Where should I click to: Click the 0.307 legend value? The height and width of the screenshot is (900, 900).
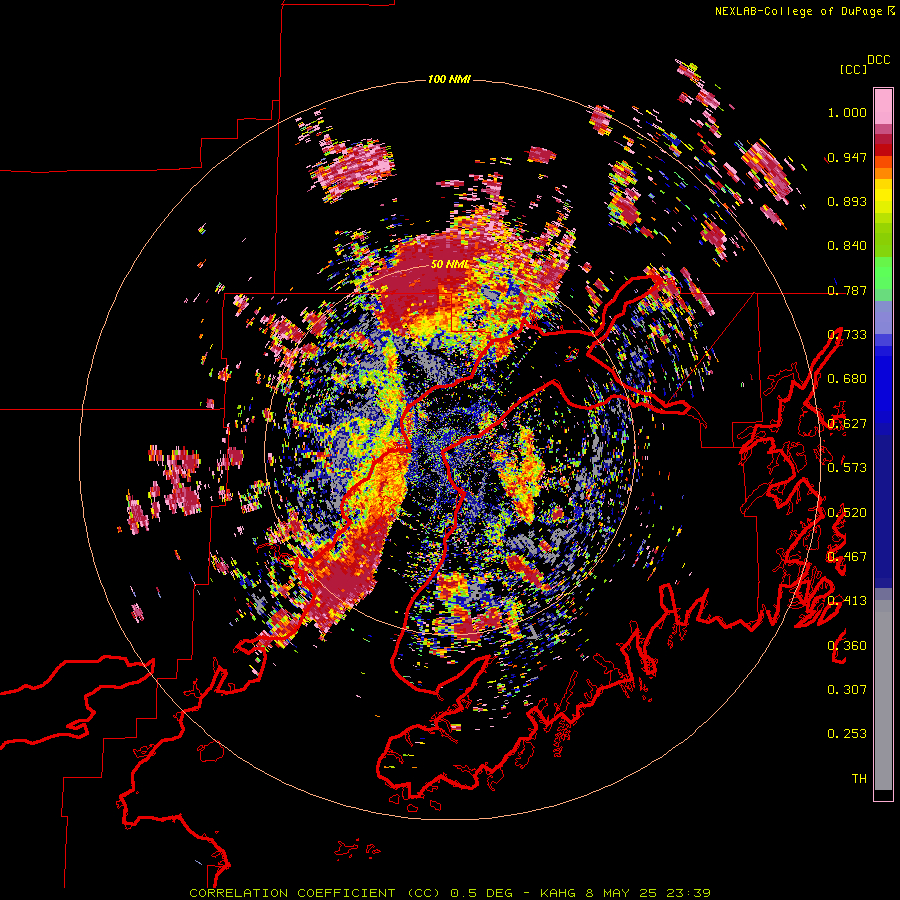point(847,689)
